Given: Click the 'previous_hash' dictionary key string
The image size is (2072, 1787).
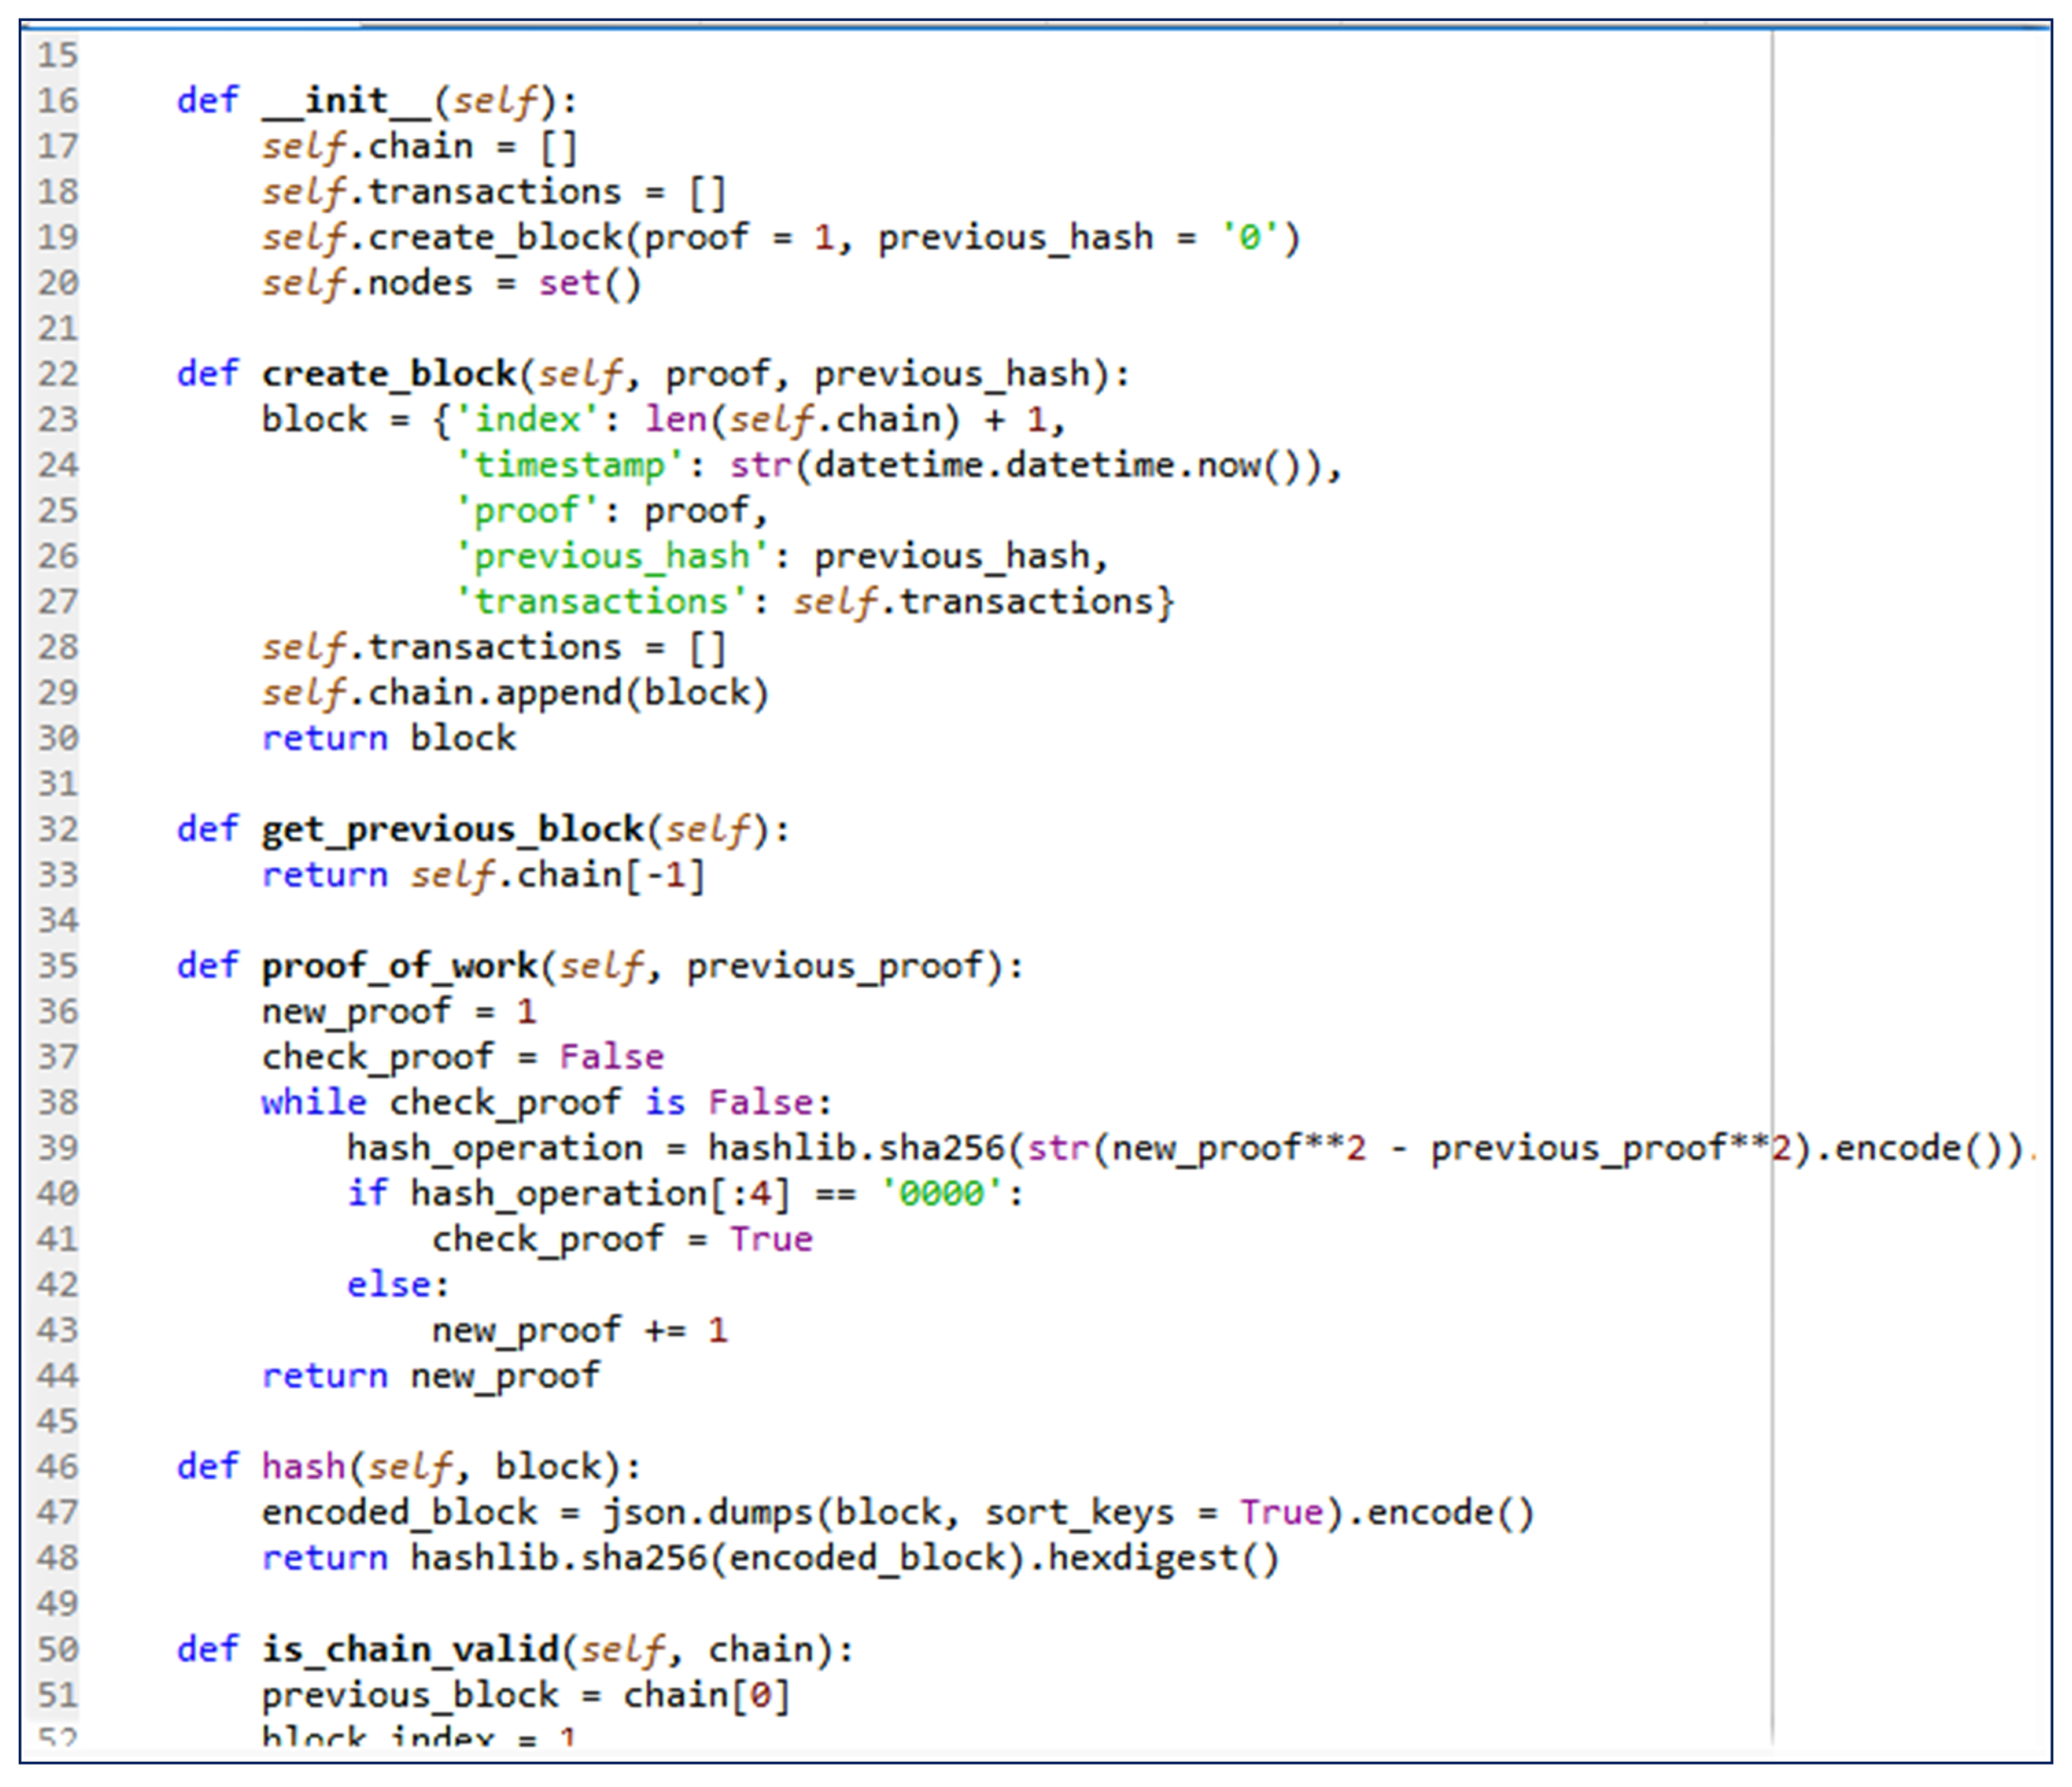Looking at the screenshot, I should pos(612,556).
